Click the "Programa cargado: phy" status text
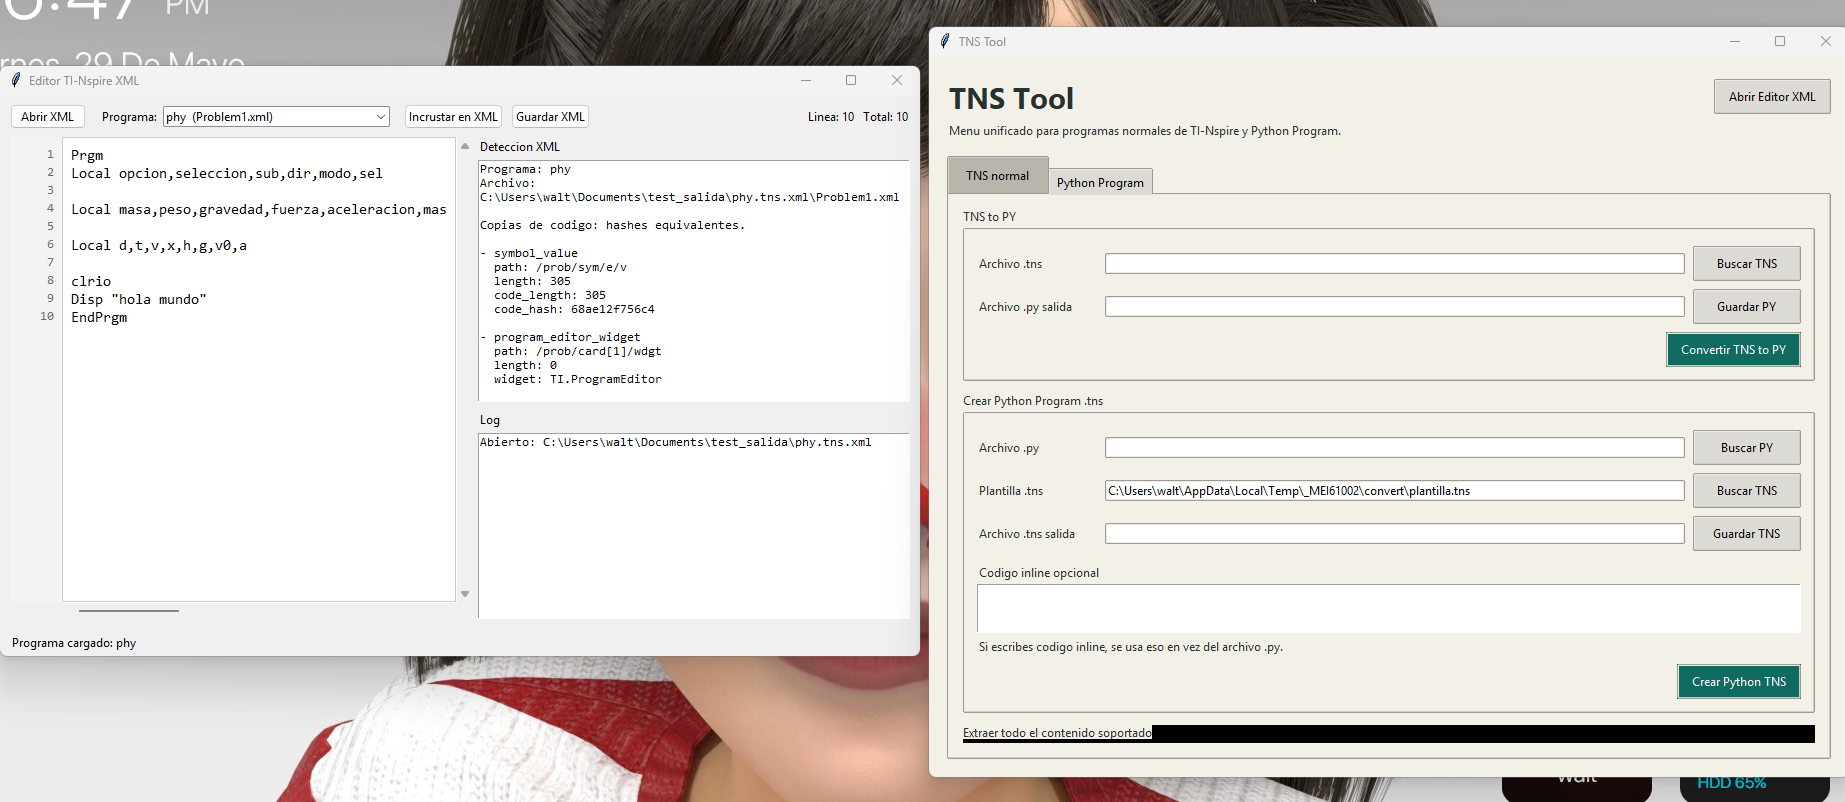This screenshot has width=1845, height=802. tap(74, 643)
